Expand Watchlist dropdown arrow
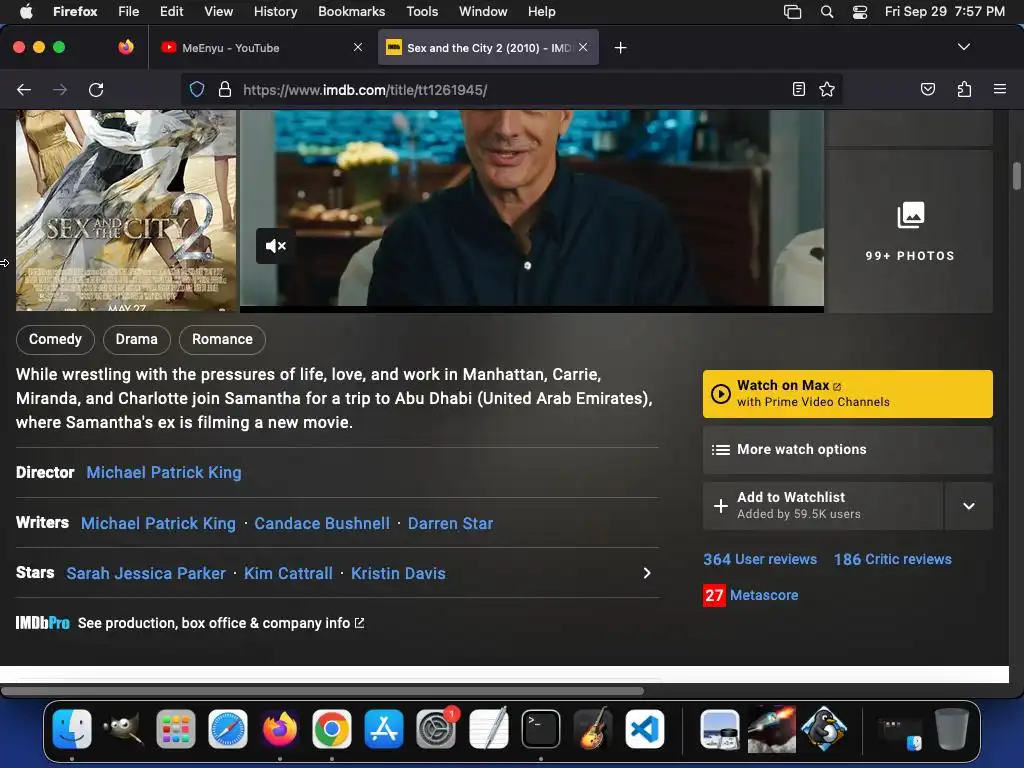Image resolution: width=1024 pixels, height=768 pixels. pyautogui.click(x=968, y=505)
